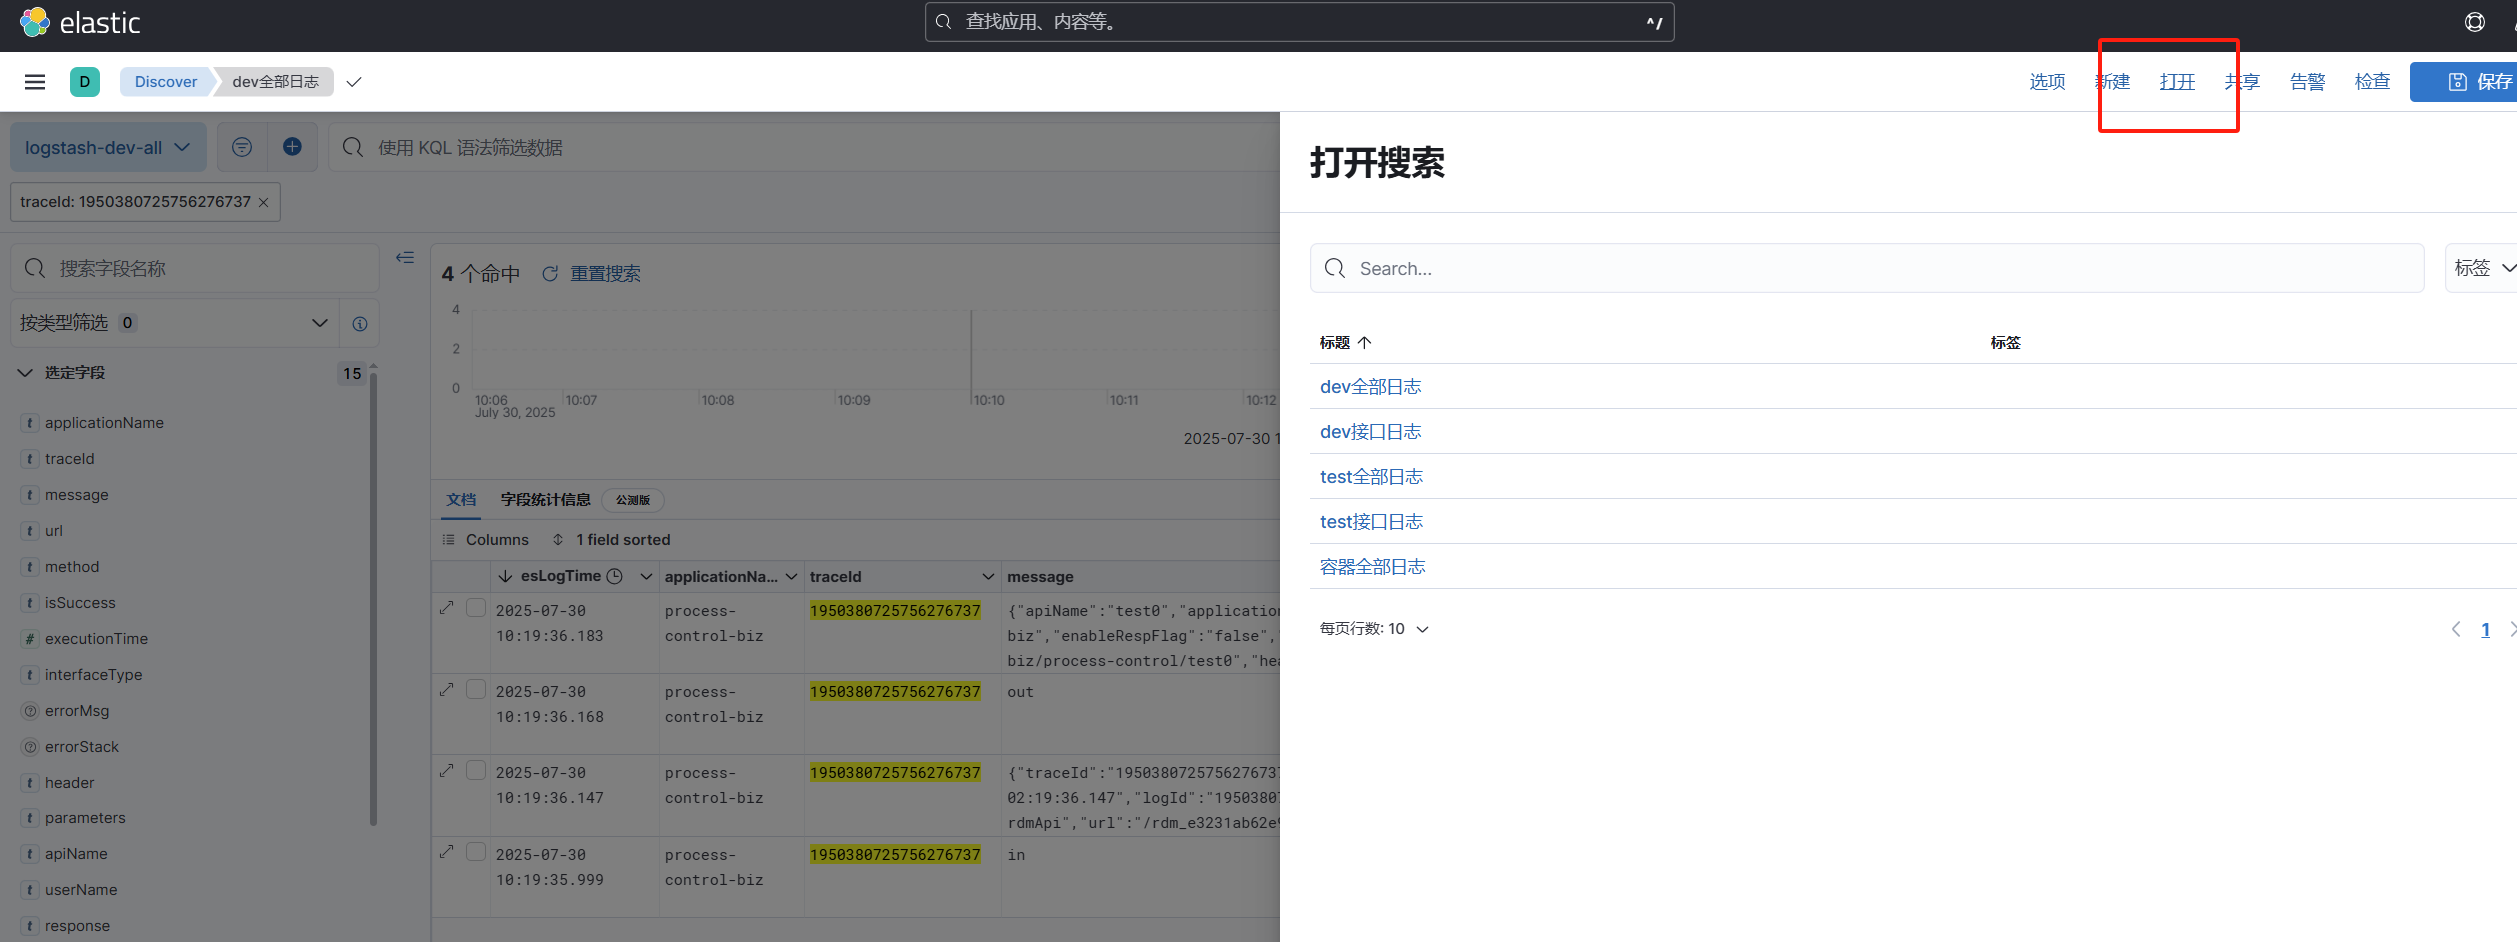Select checkbox for the 10:19:36.183 row
The image size is (2517, 942).
[x=476, y=608]
